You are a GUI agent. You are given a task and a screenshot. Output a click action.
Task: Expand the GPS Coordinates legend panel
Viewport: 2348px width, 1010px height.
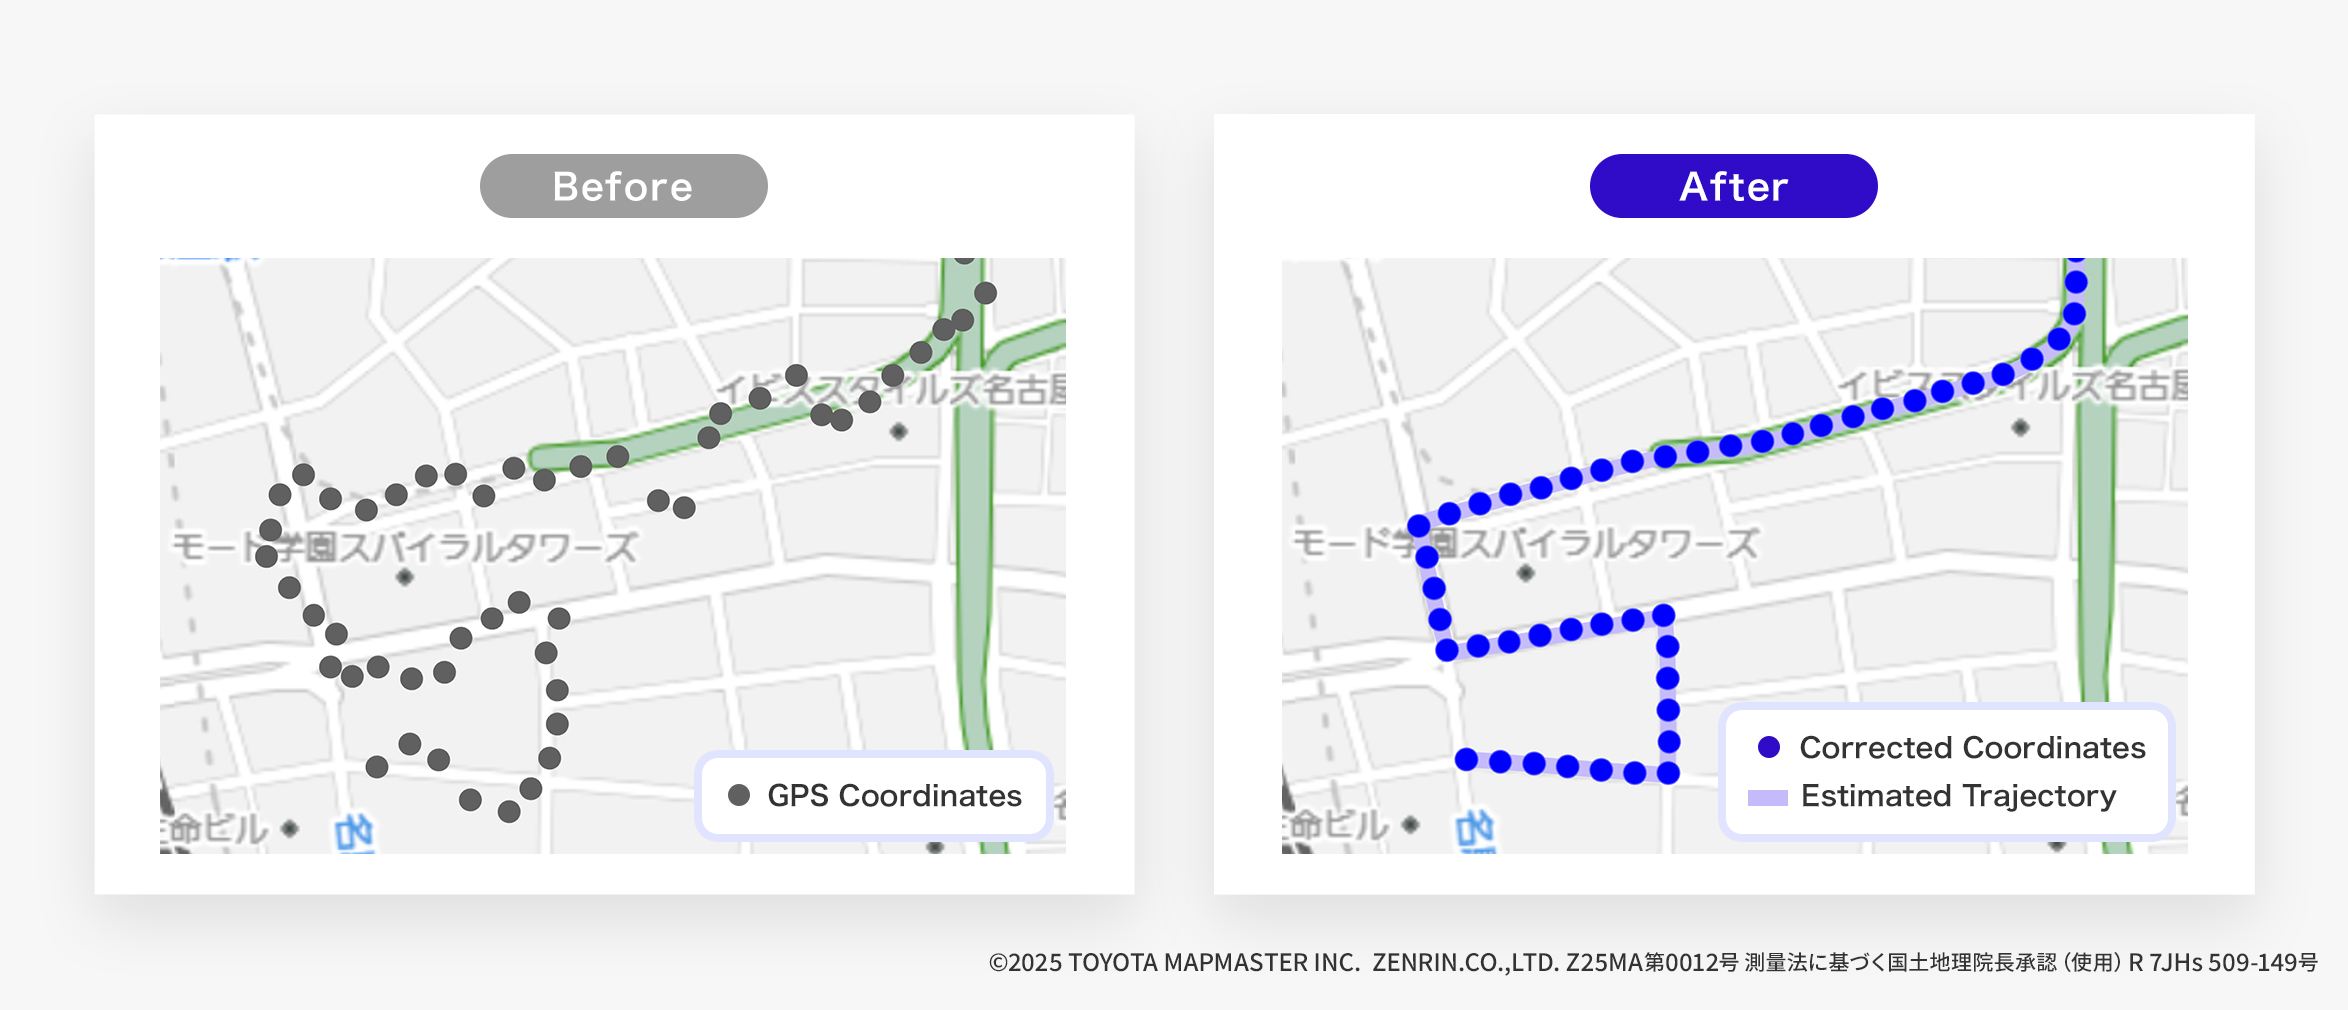(872, 795)
